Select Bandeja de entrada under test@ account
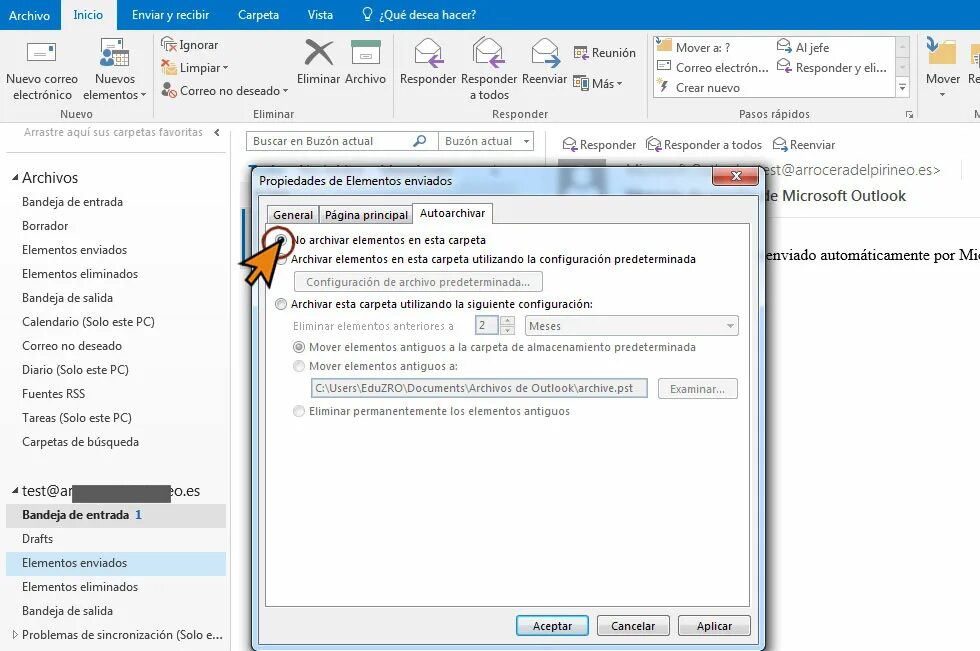 (116, 515)
